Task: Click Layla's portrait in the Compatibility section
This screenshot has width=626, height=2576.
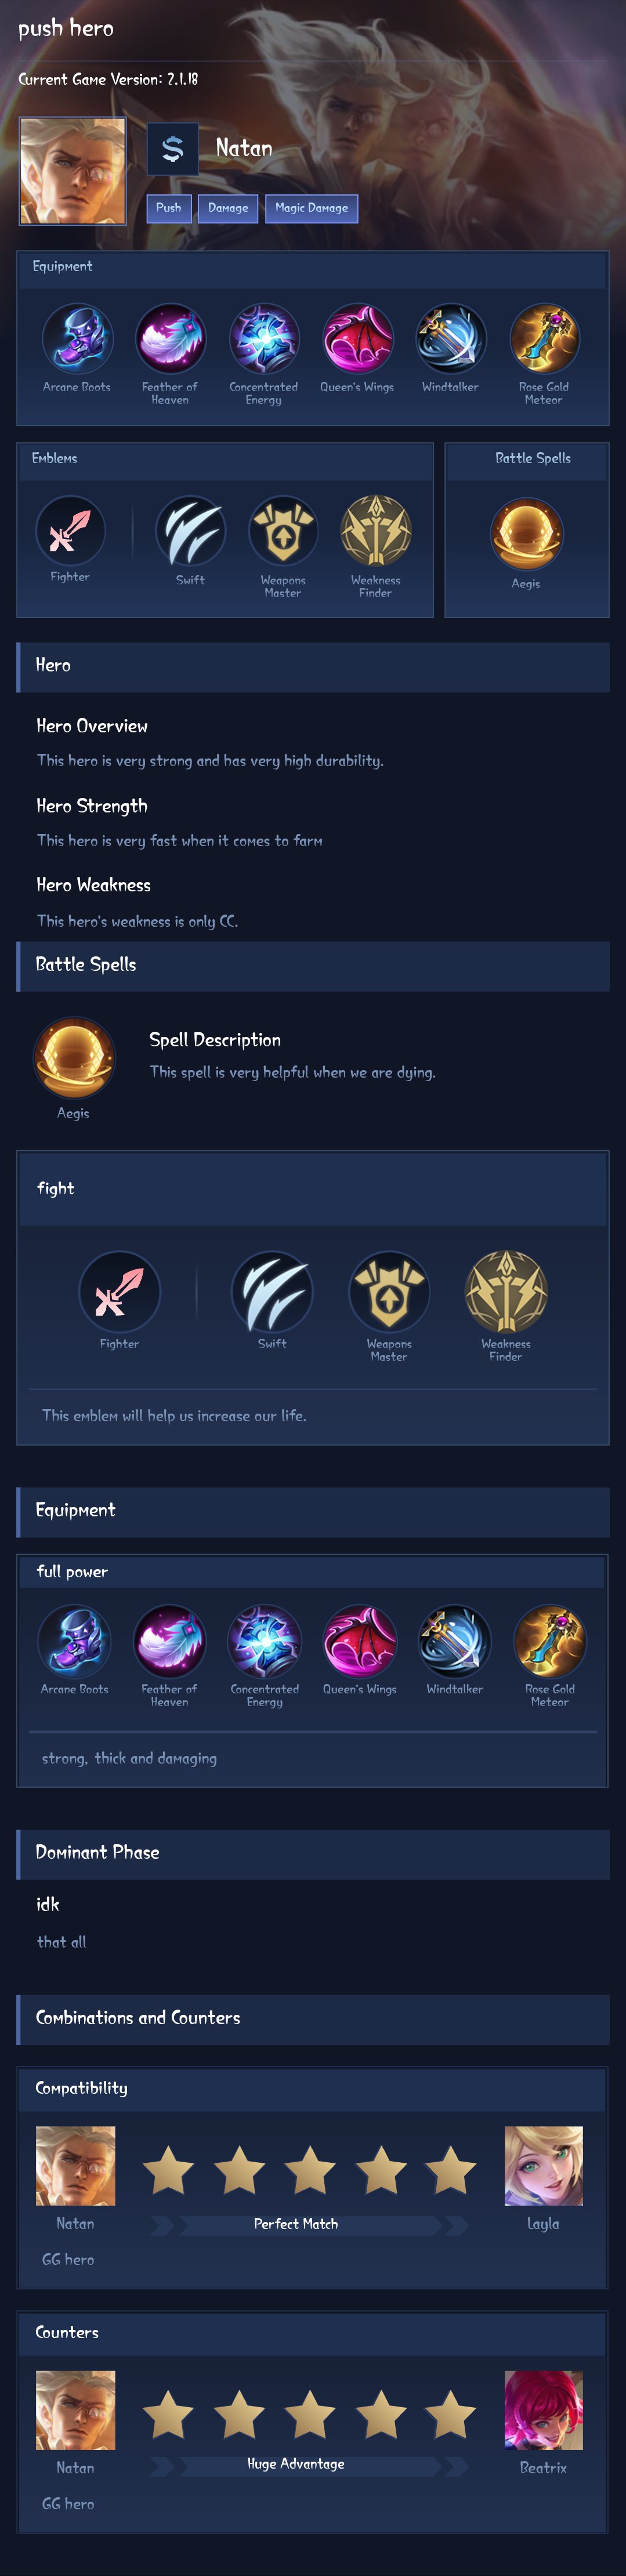Action: 543,2167
